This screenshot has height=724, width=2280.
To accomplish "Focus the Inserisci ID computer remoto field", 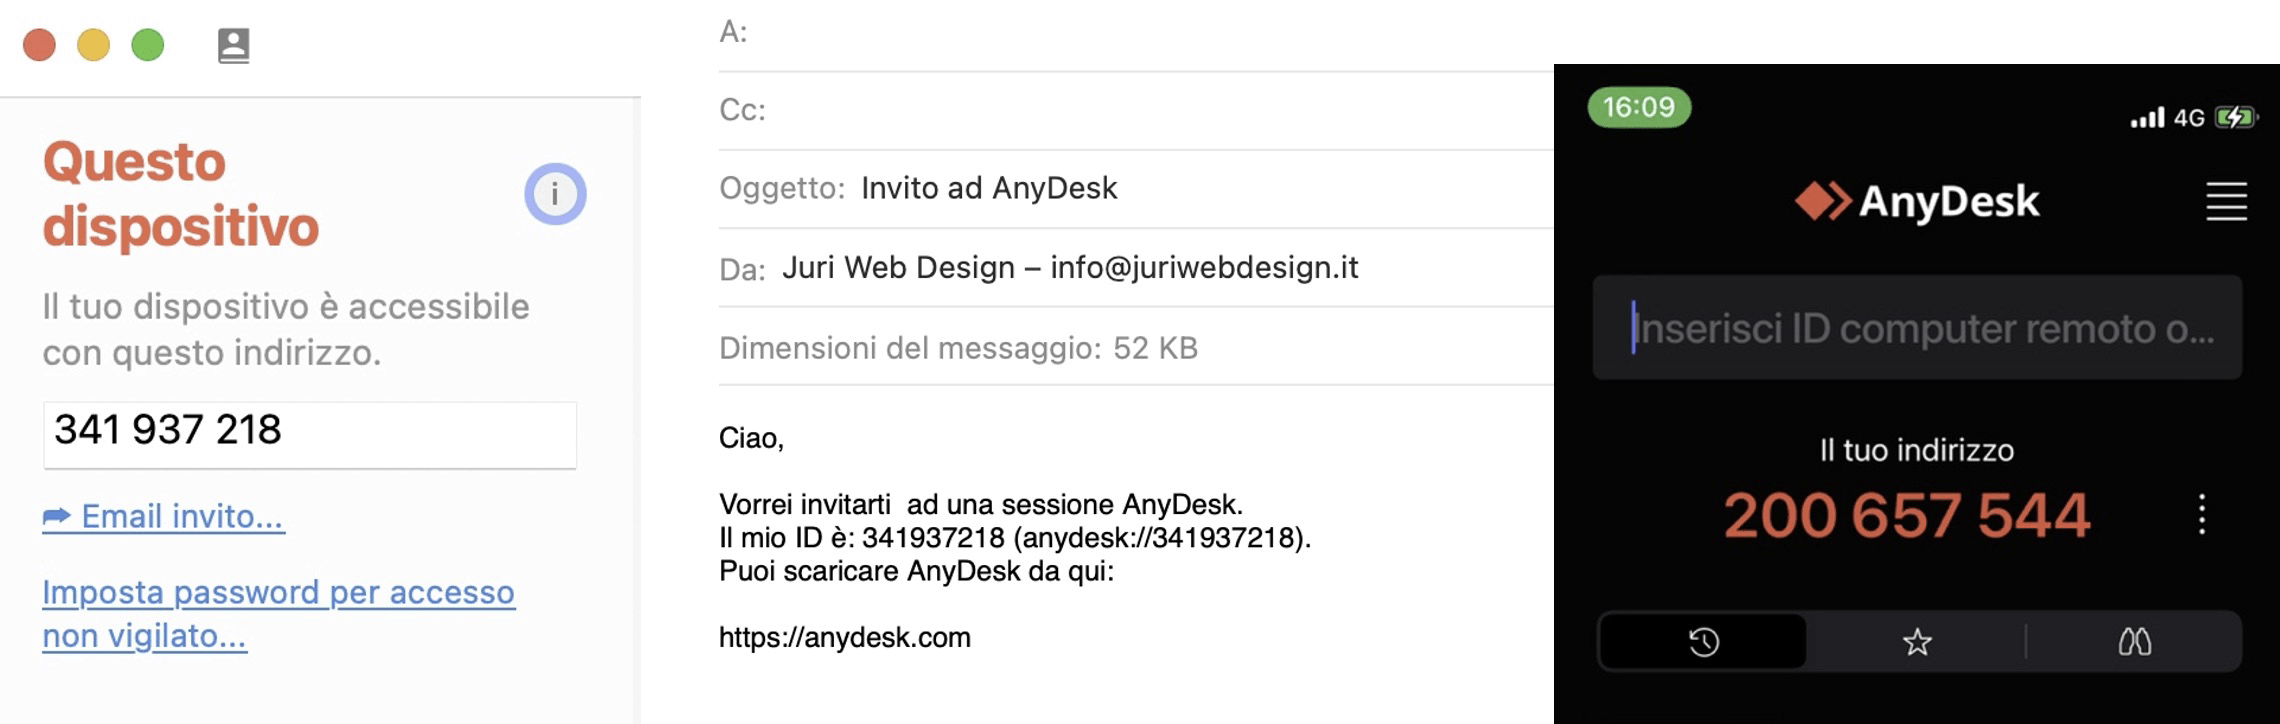I will coord(1917,328).
